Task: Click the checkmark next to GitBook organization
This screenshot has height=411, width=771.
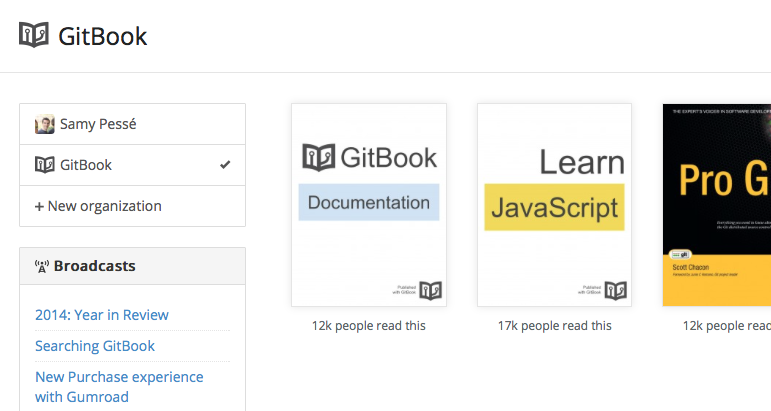Action: pyautogui.click(x=225, y=165)
